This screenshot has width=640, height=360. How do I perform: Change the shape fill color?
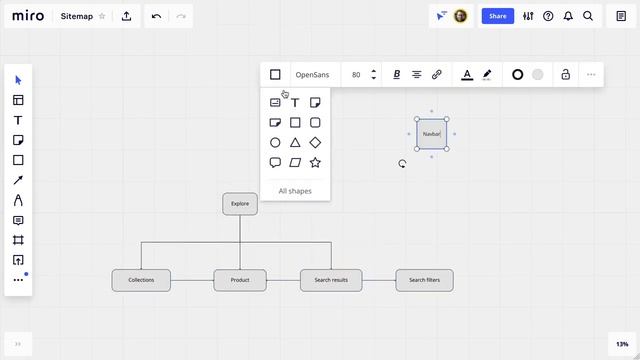click(x=538, y=74)
